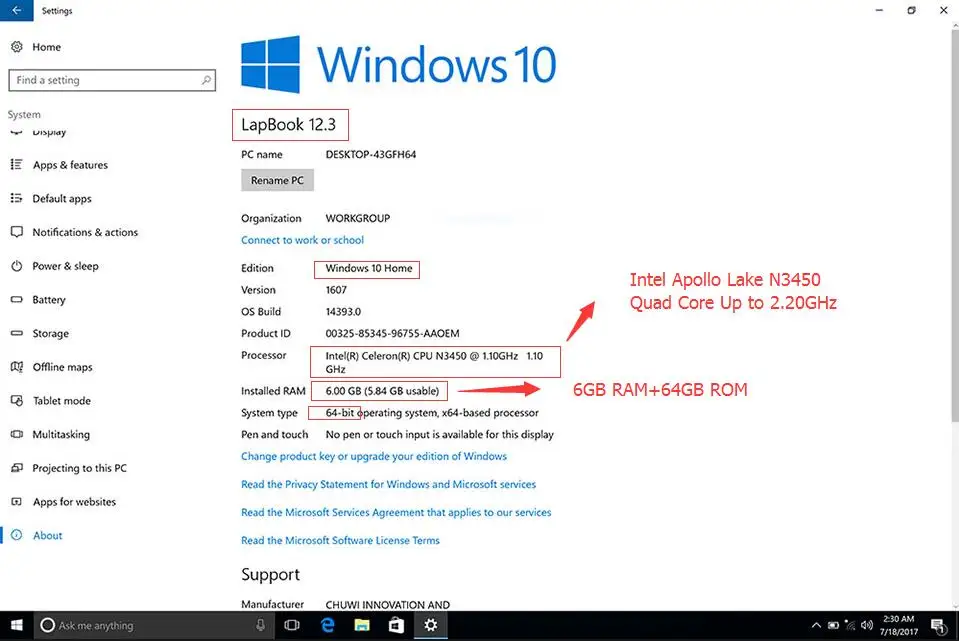Click the network Wi-Fi tray icon
The image size is (959, 641).
pos(850,625)
